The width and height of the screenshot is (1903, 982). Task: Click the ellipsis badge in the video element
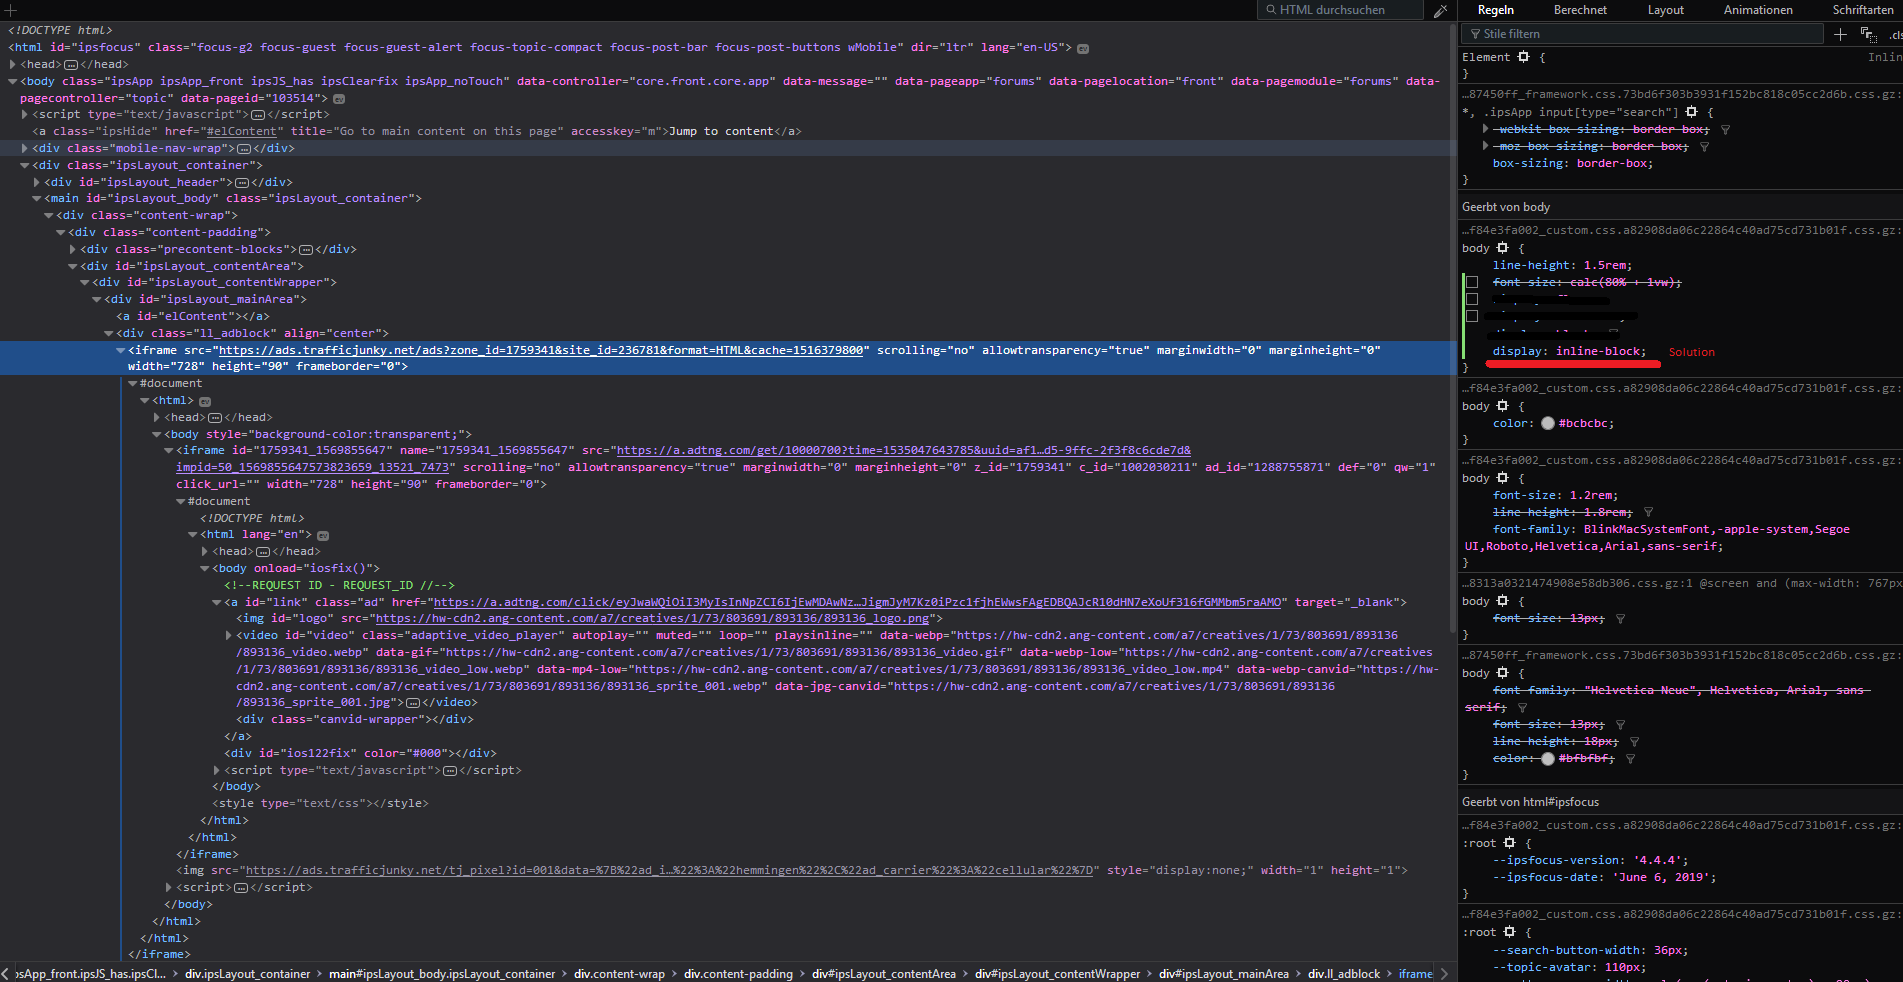[x=412, y=703]
